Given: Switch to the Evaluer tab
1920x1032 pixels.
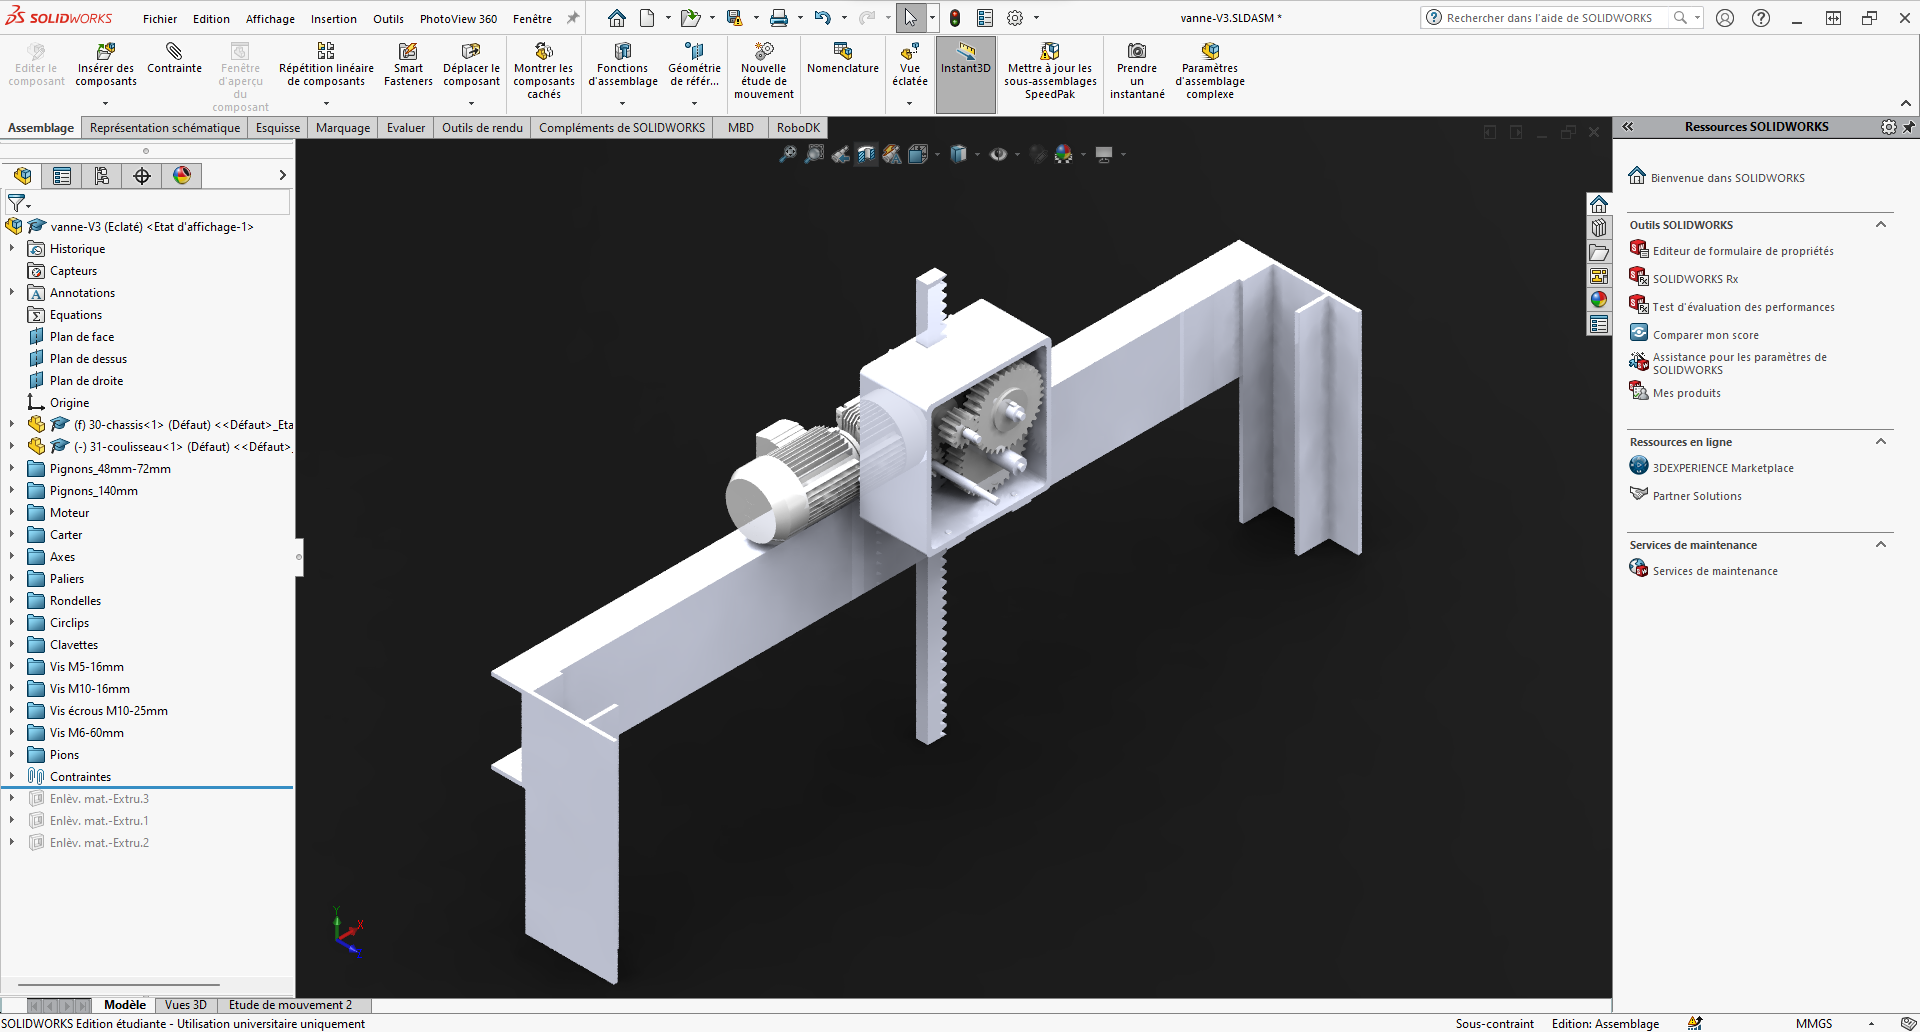Looking at the screenshot, I should (405, 128).
